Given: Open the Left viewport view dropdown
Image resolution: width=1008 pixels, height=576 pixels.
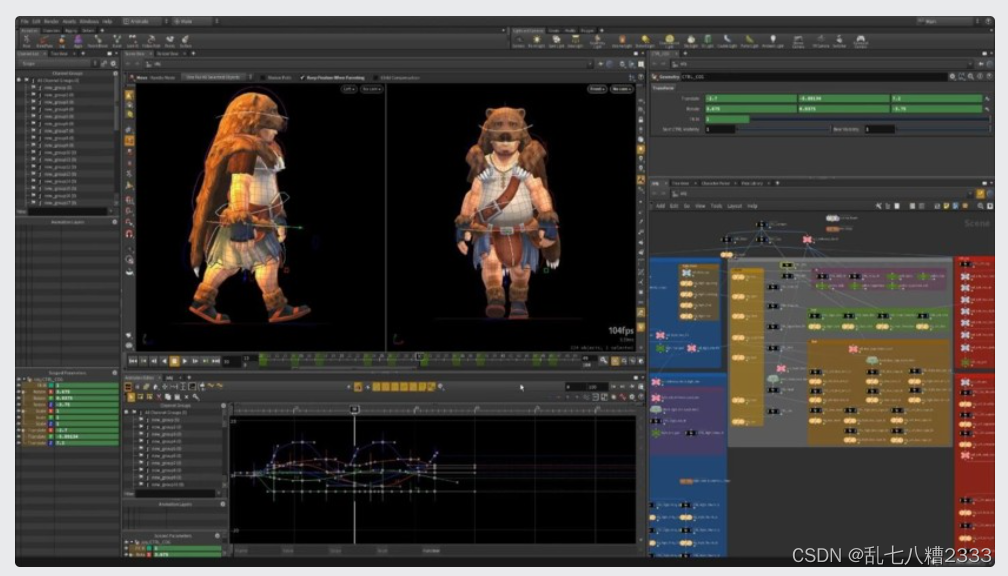Looking at the screenshot, I should tap(349, 89).
